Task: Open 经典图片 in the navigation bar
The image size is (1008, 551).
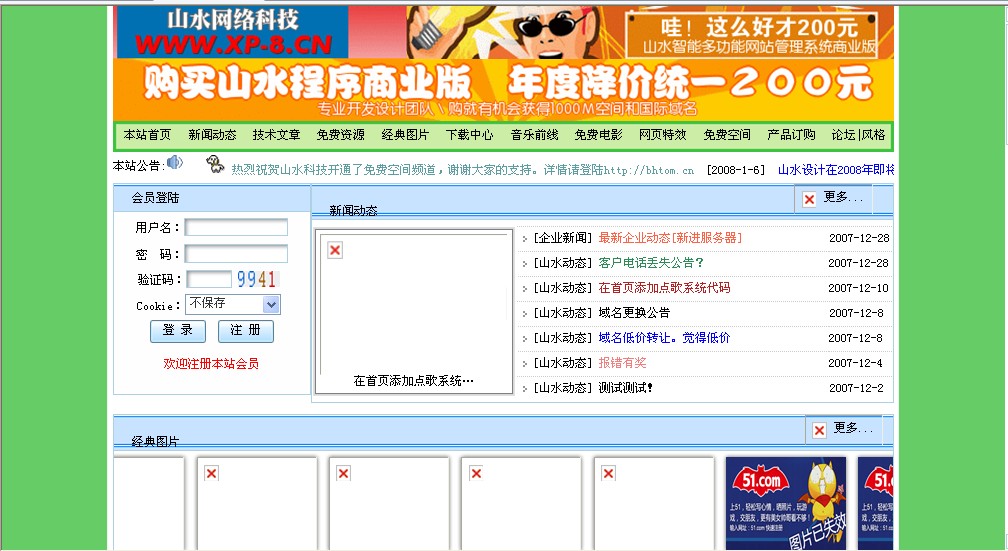Action: point(405,134)
